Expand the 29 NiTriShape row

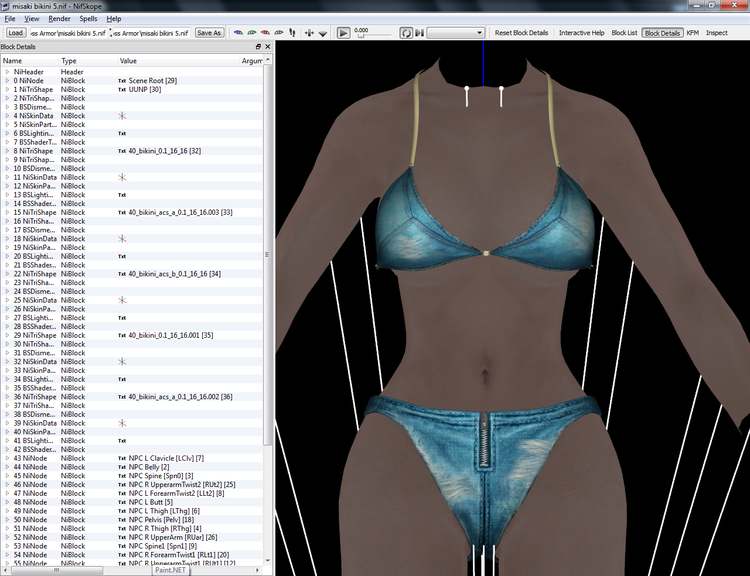pyautogui.click(x=7, y=335)
